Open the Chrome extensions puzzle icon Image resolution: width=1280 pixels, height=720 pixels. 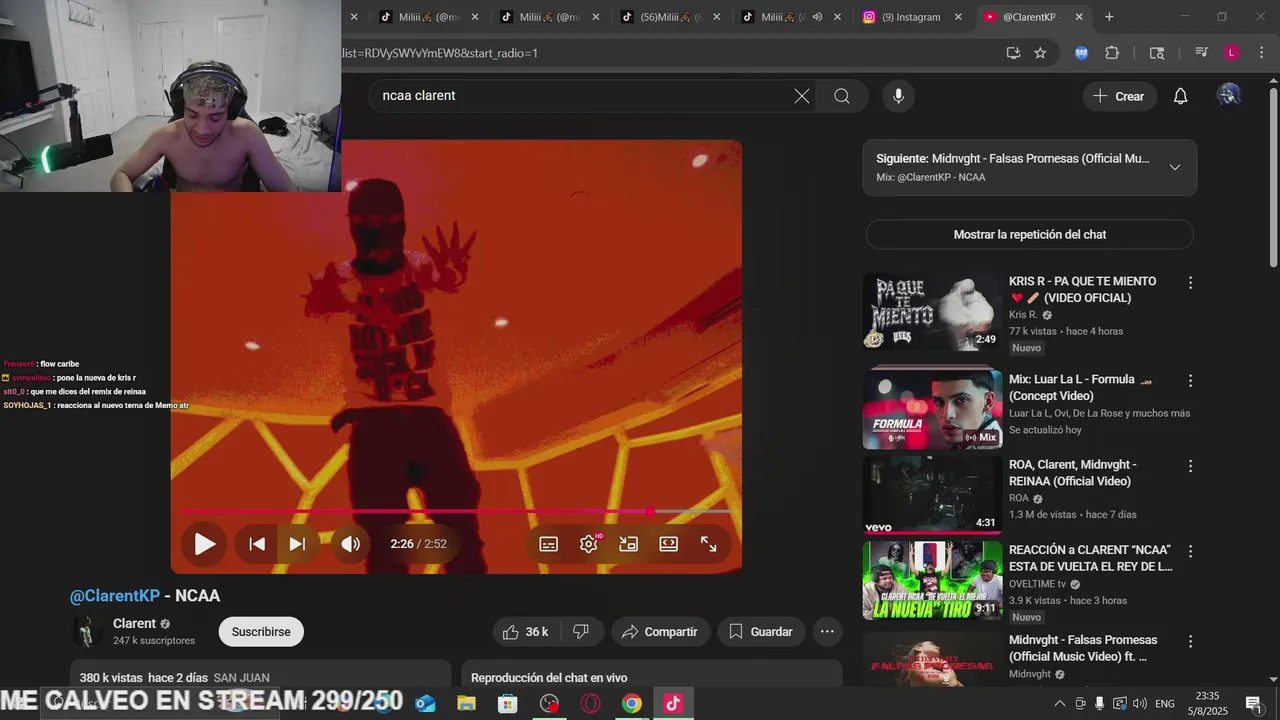point(1112,53)
